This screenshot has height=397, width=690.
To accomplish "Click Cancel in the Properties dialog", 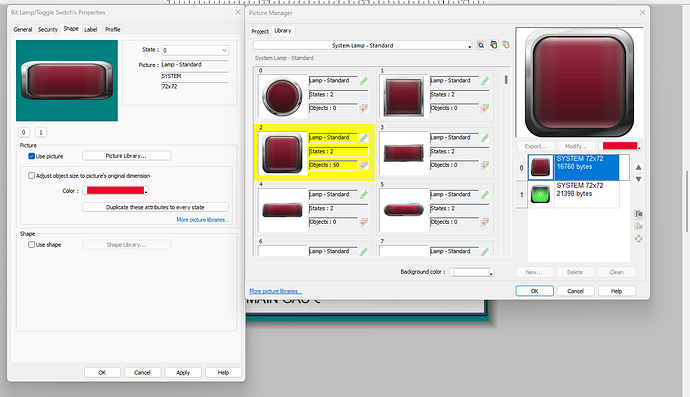I will tap(143, 372).
